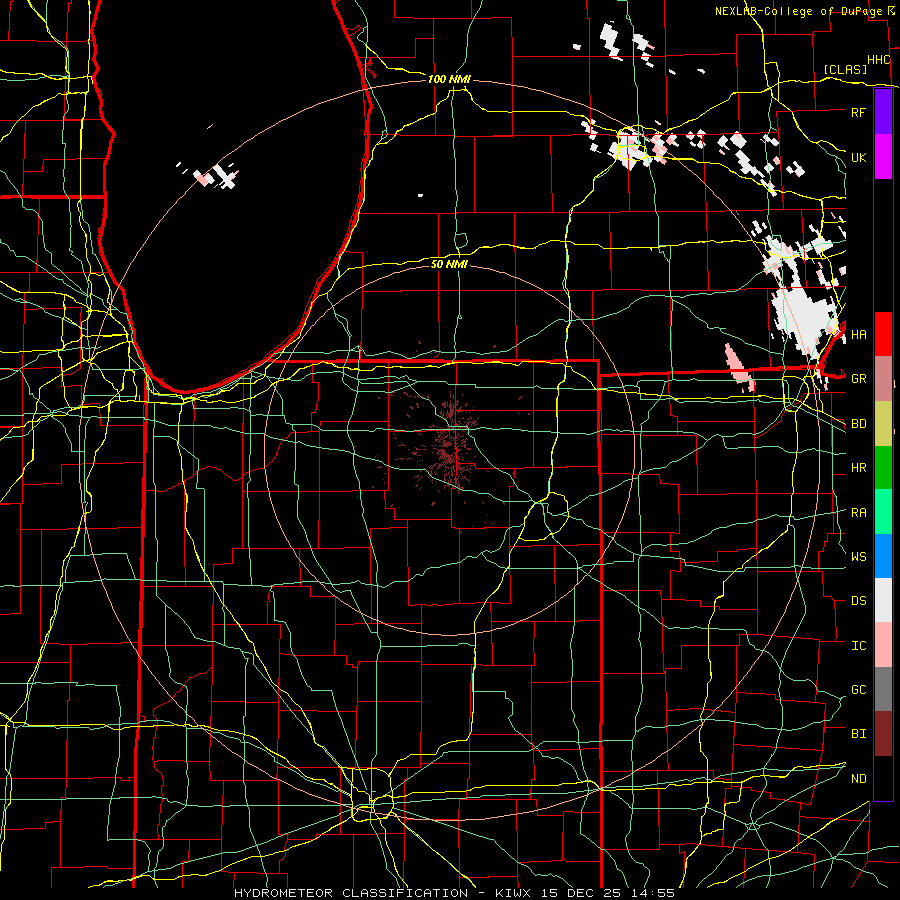
Task: Click the 100 NMI range ring label
Action: [449, 79]
